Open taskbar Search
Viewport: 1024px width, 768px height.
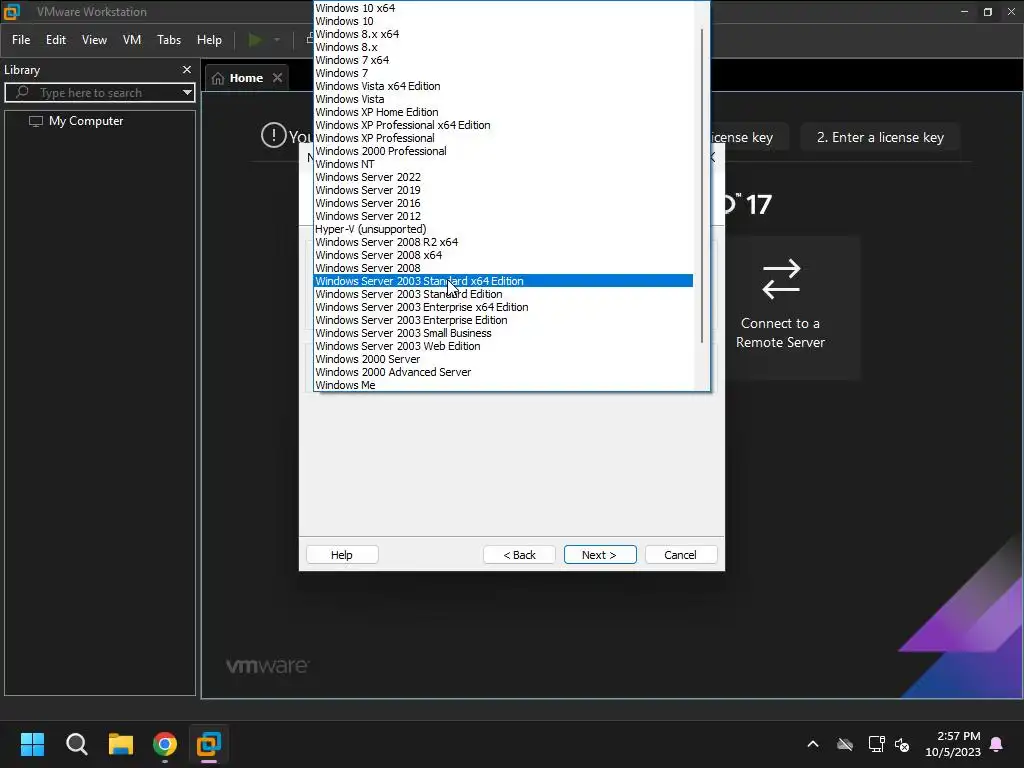coord(76,744)
